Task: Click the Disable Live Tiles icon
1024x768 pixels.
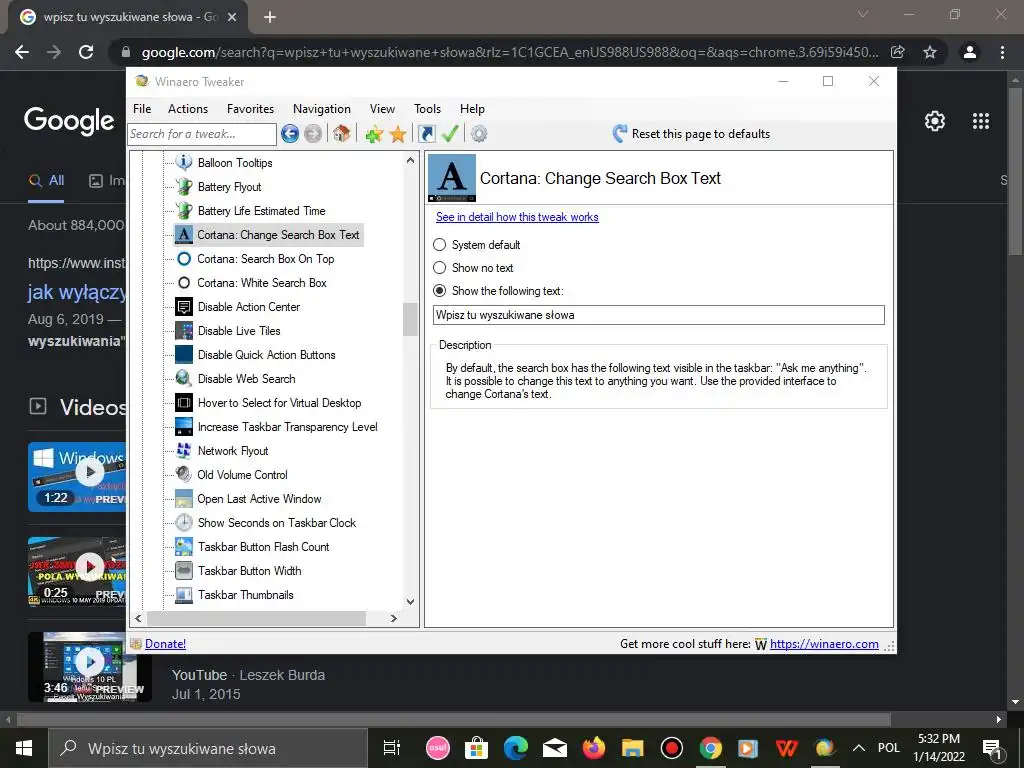Action: click(184, 330)
